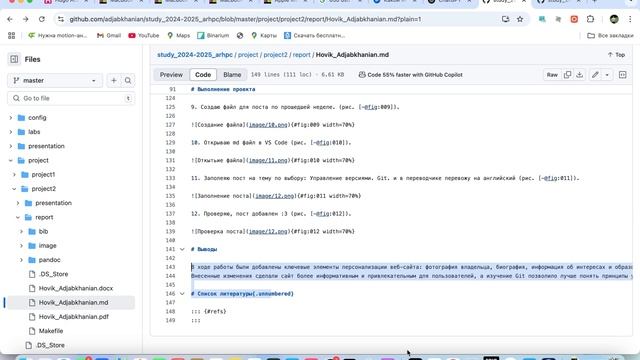640x360 pixels.
Task: Collapse the project2 folder chevron
Action: [x=14, y=189]
